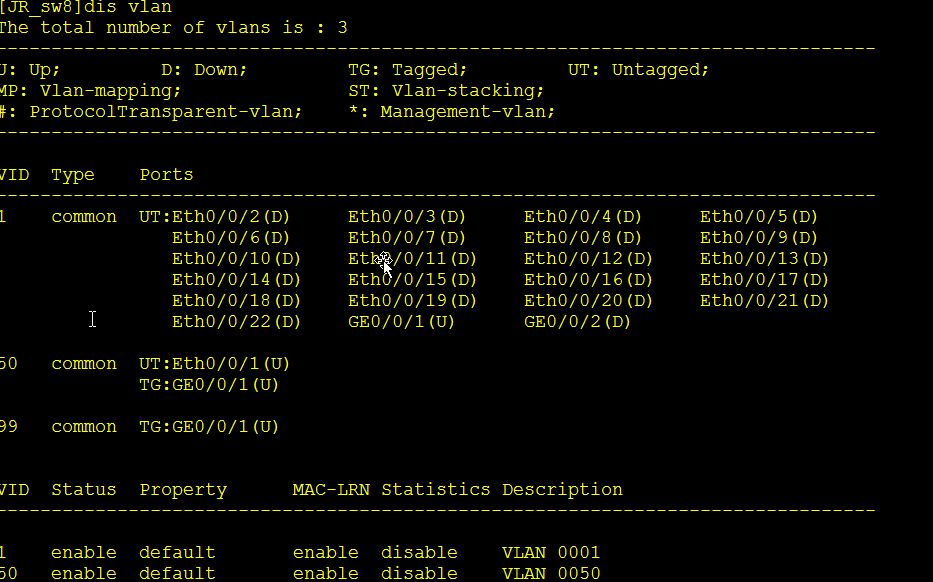933x582 pixels.
Task: Click the 'Management-vlan' legend text
Action: pos(467,112)
